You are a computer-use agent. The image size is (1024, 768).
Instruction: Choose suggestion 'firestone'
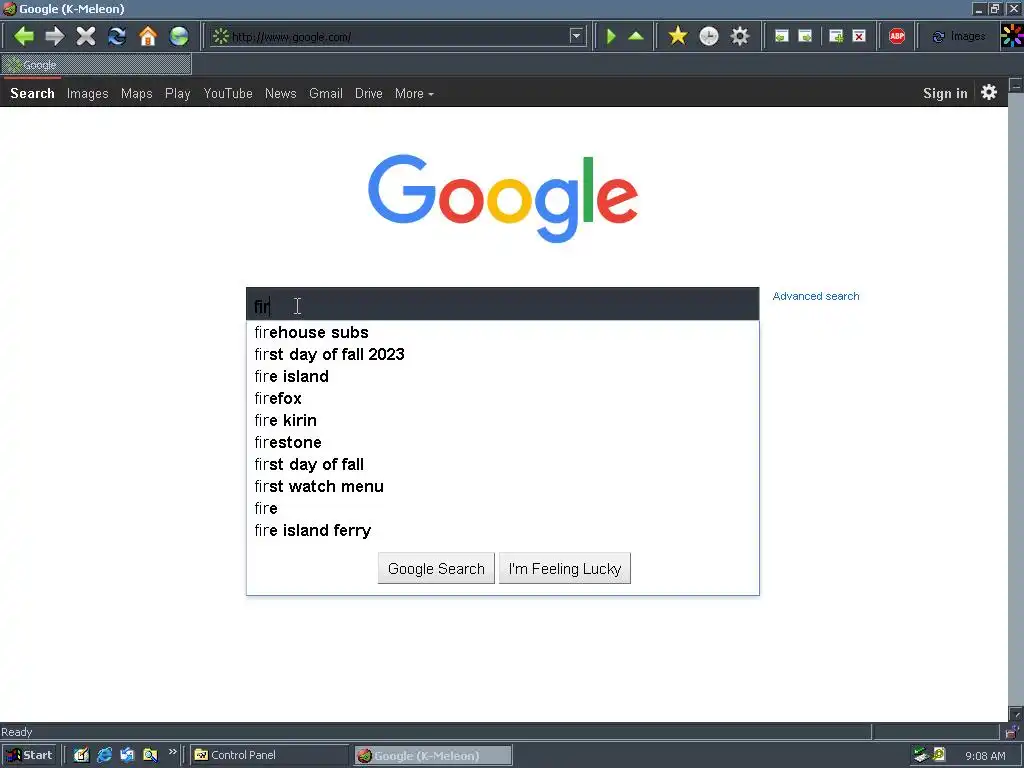(502, 442)
